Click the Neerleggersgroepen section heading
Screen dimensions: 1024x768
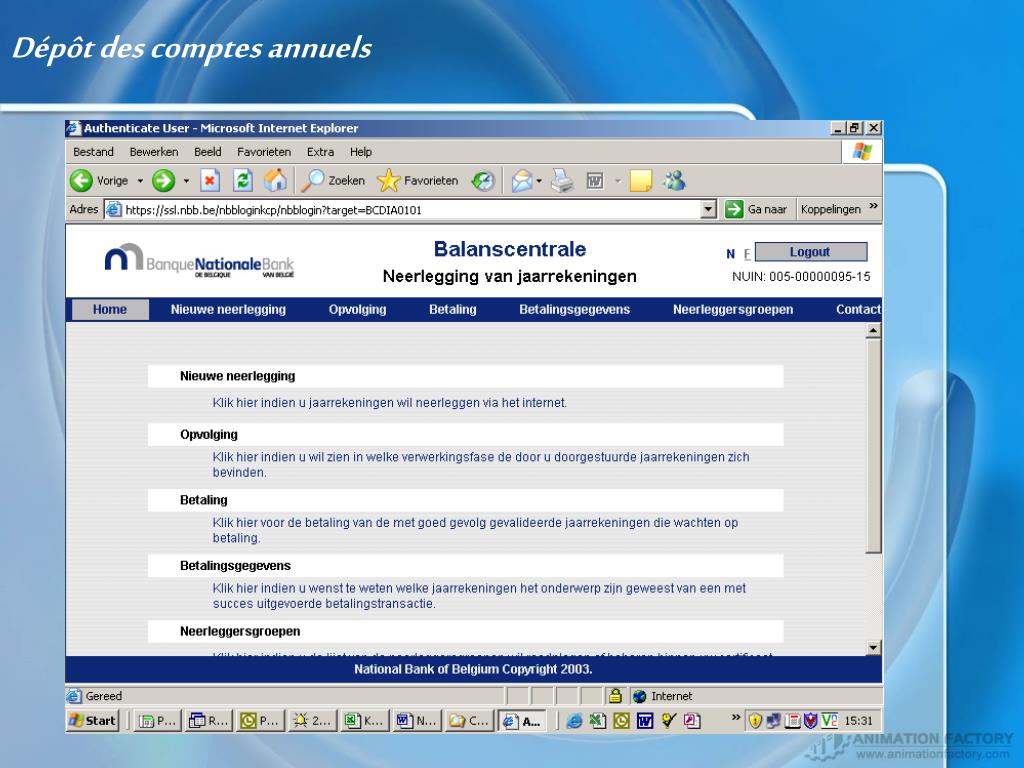(240, 632)
